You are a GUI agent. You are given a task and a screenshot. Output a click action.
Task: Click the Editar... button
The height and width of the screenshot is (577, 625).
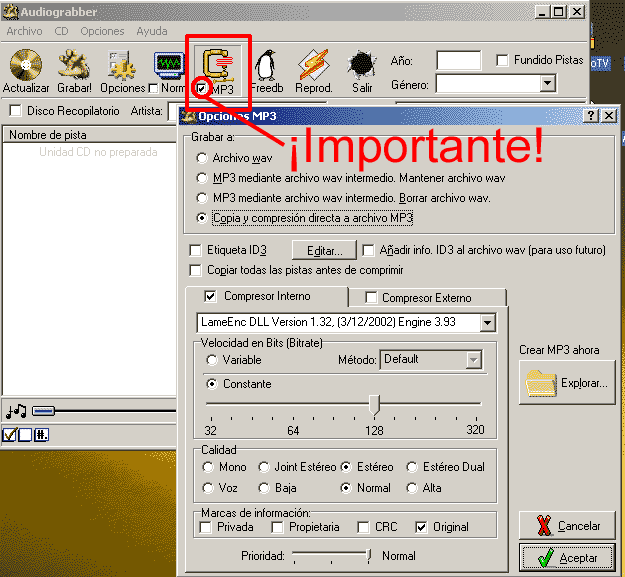click(x=324, y=251)
